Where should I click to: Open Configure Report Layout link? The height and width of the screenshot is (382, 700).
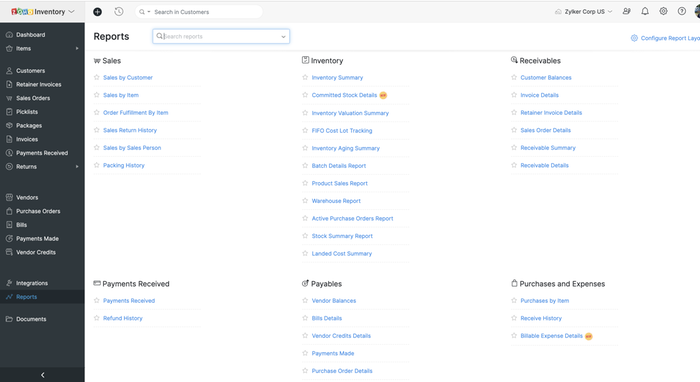point(670,38)
